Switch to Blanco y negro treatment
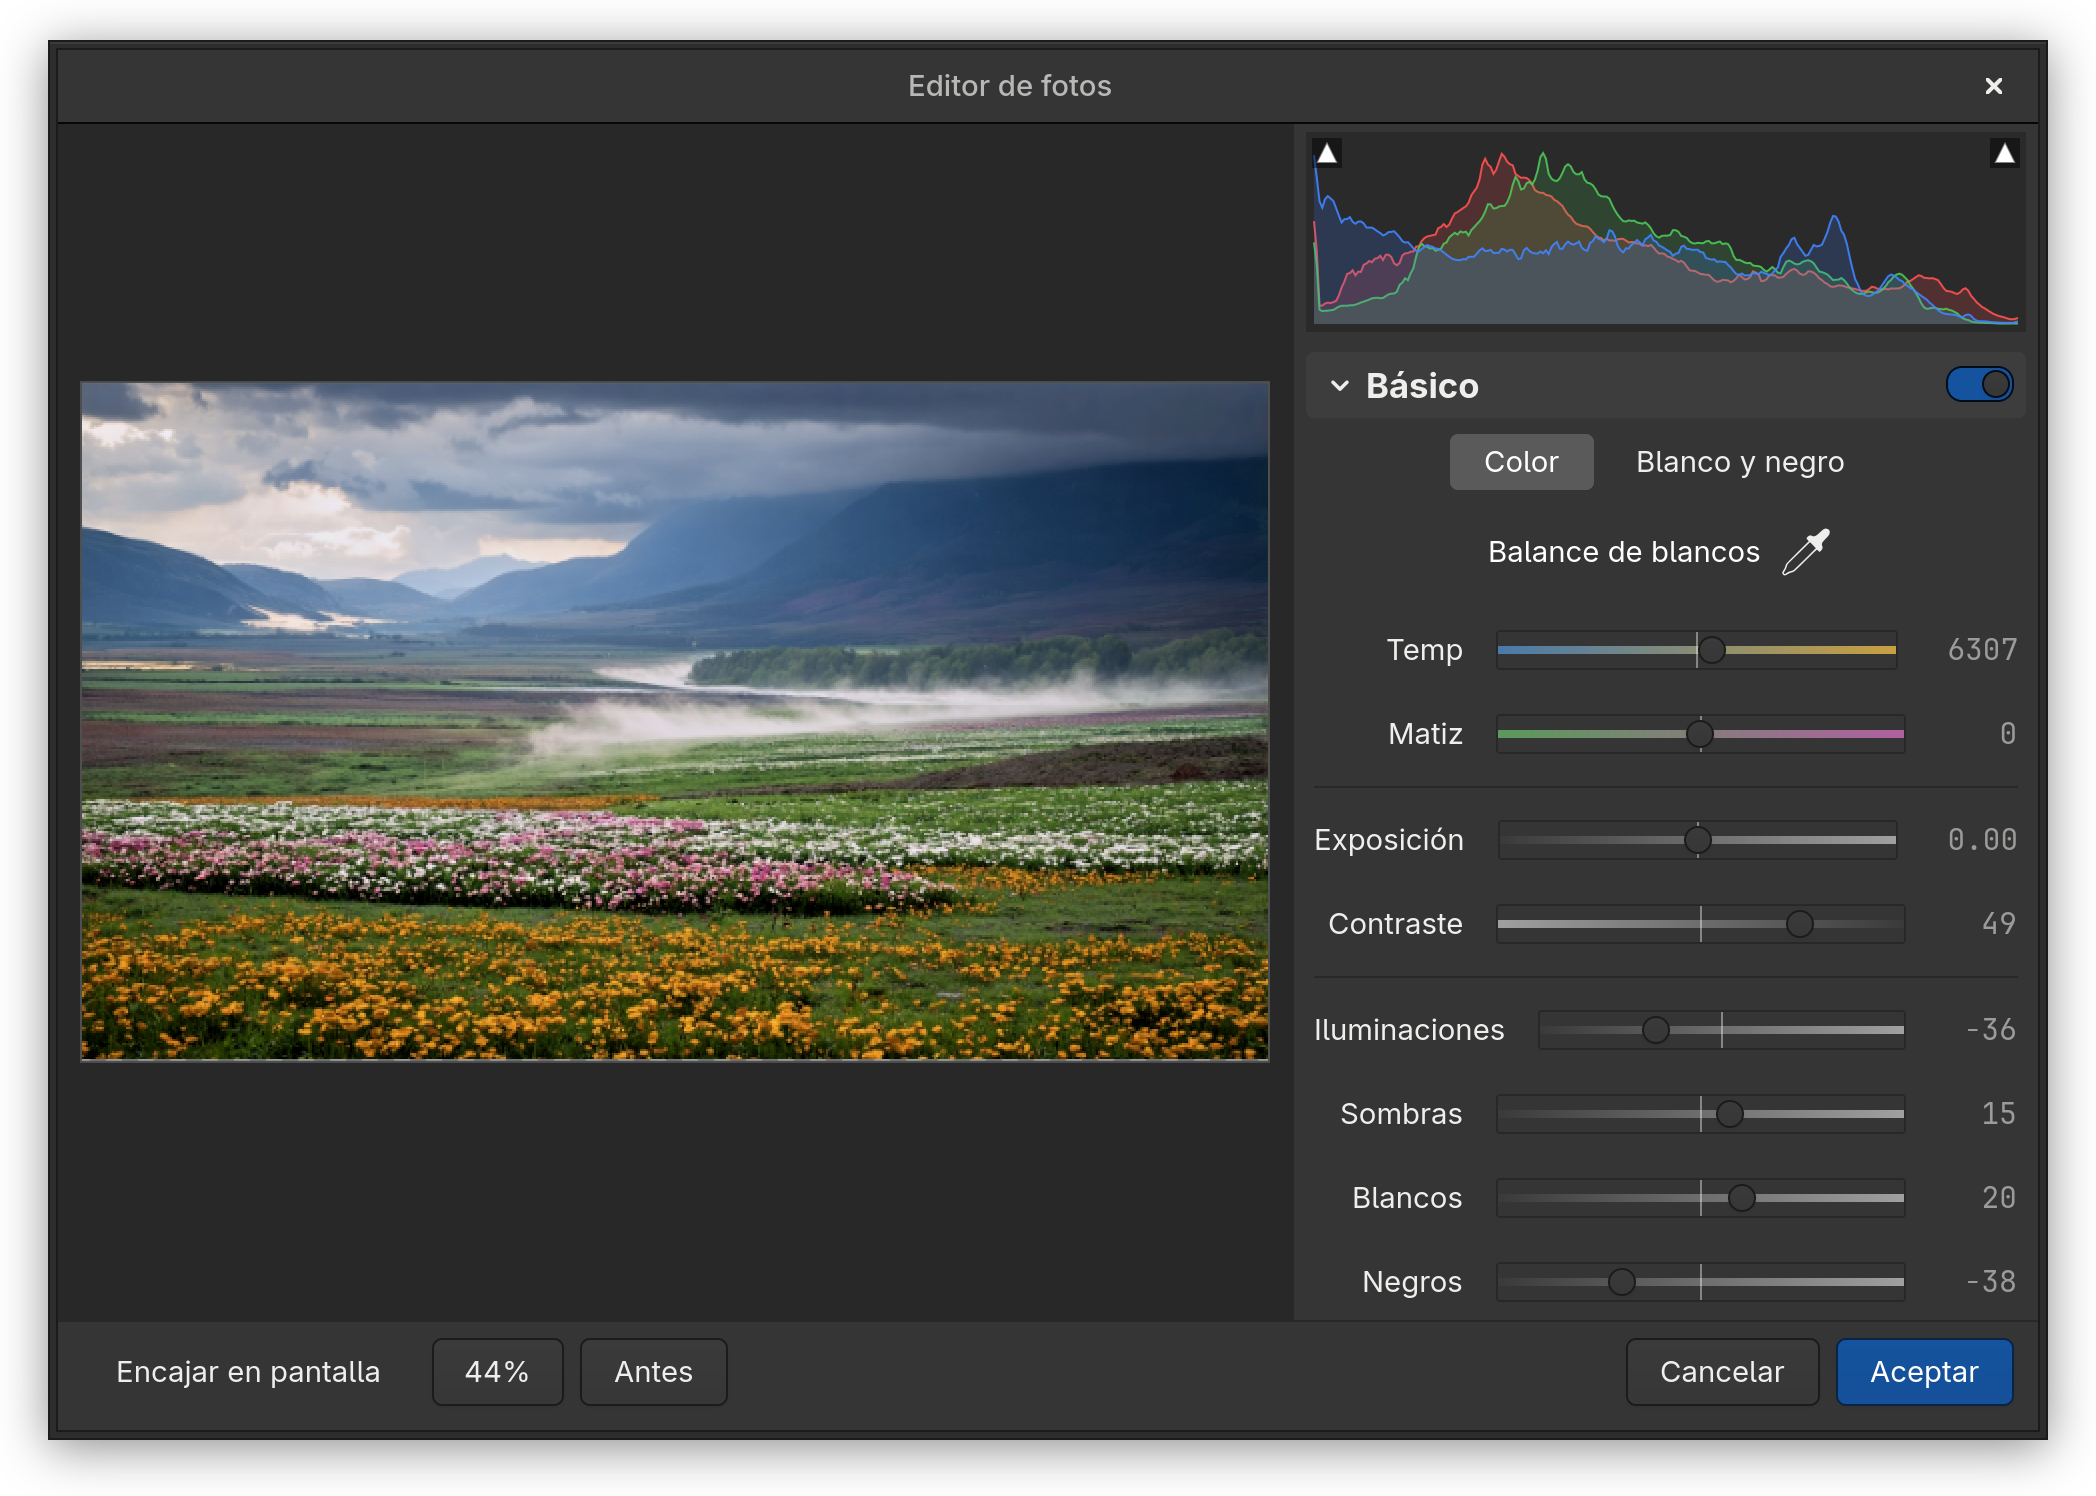The height and width of the screenshot is (1496, 2096). click(x=1740, y=461)
